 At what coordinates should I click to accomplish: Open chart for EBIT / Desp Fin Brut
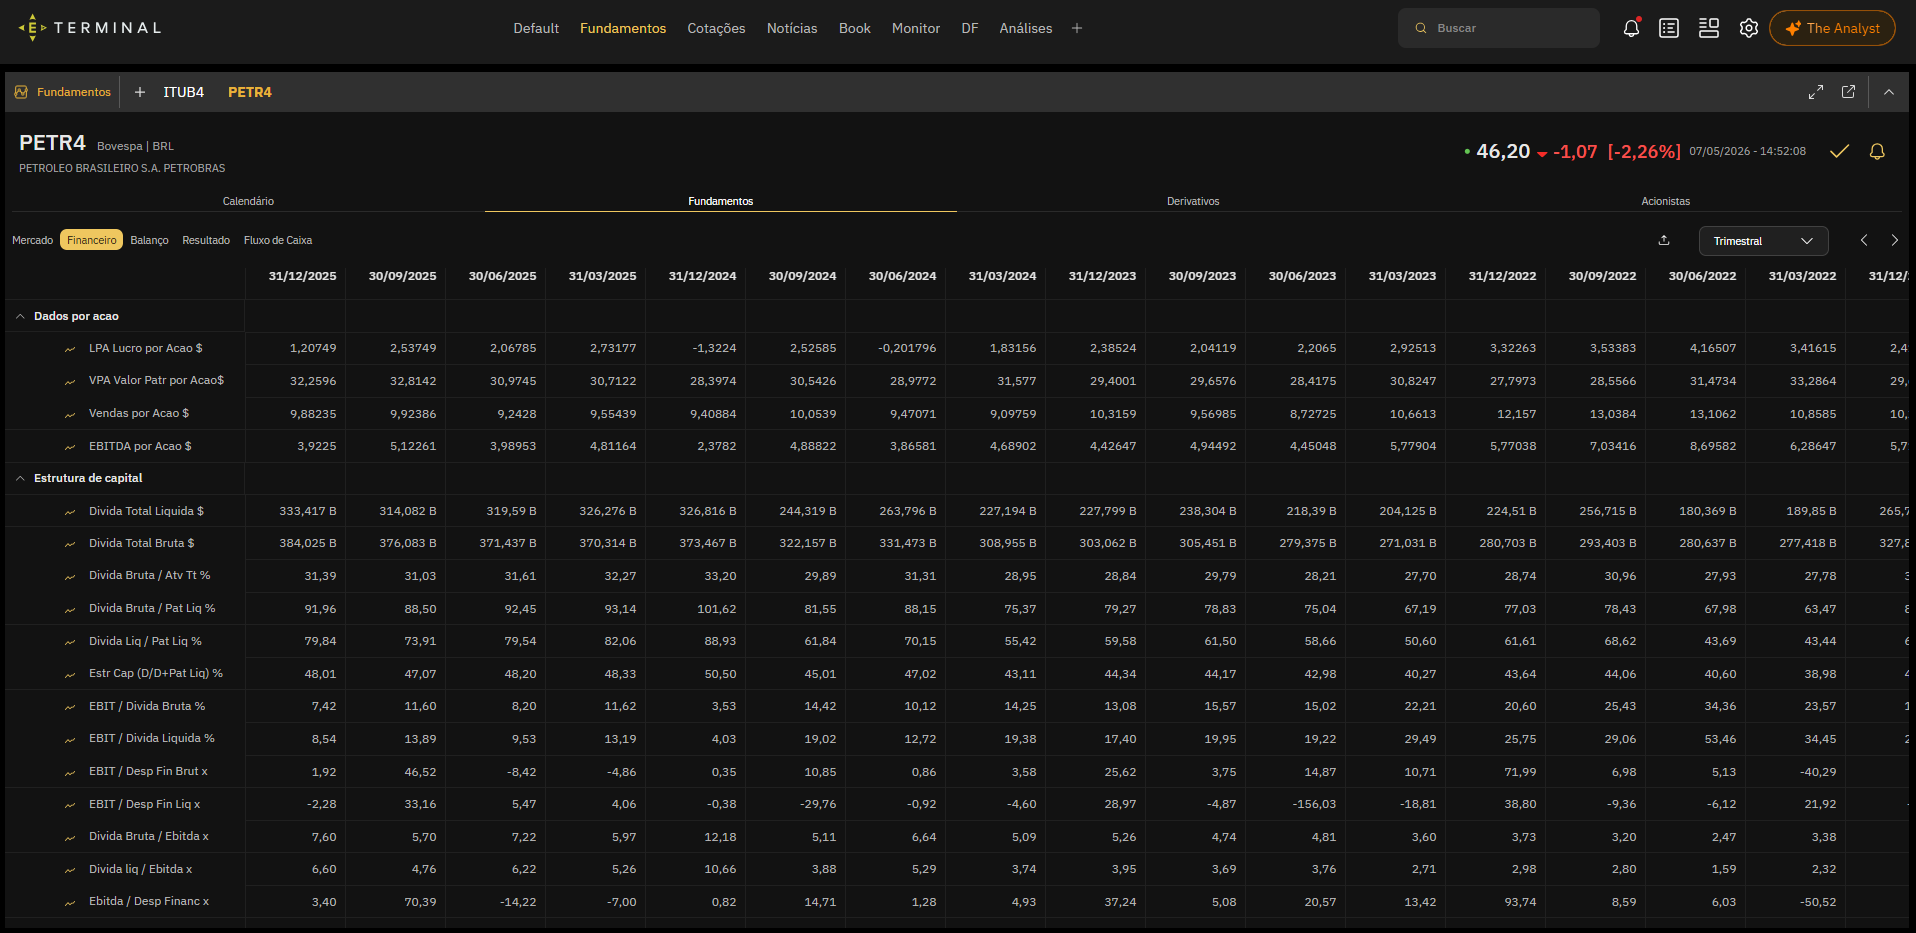pos(70,772)
